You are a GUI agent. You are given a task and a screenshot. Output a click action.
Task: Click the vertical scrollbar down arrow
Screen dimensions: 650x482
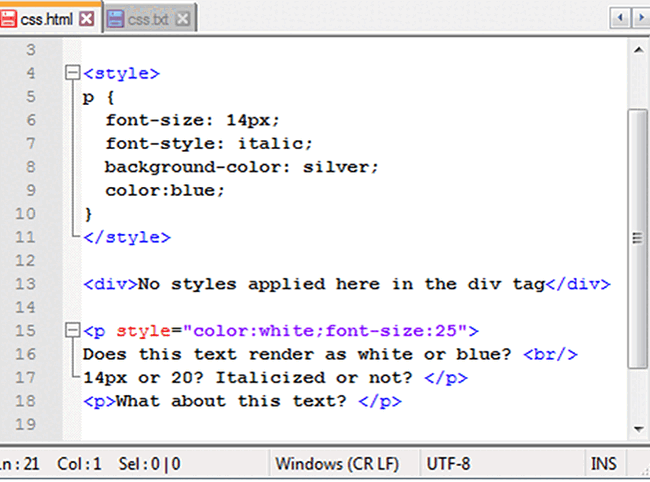pyautogui.click(x=638, y=427)
